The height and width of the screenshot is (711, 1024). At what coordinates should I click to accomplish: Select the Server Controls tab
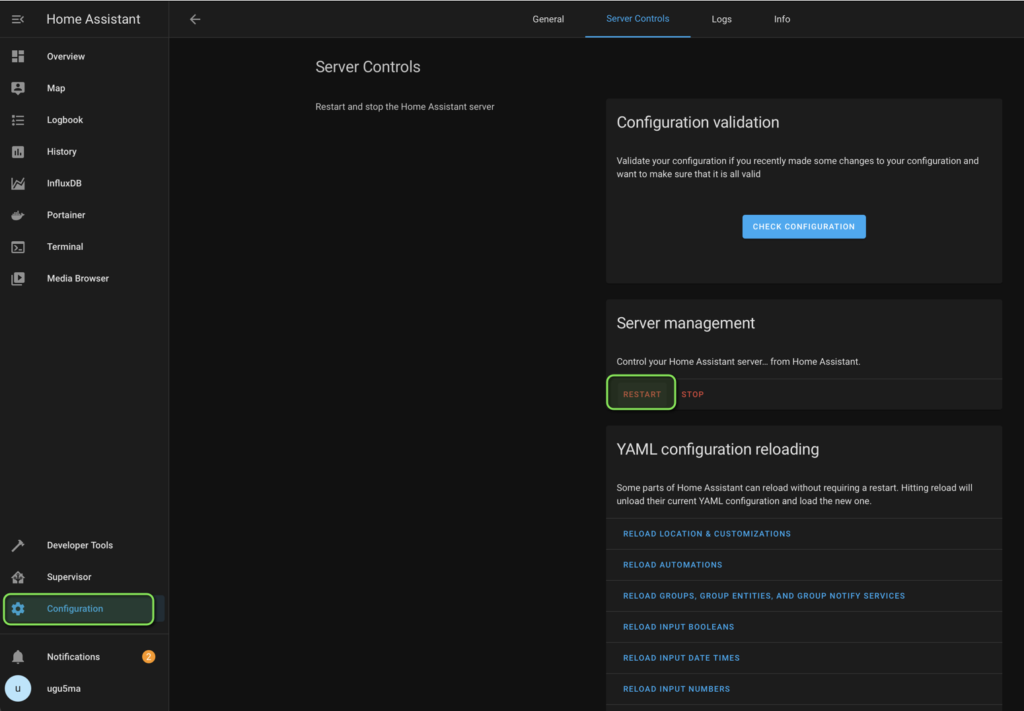click(637, 18)
